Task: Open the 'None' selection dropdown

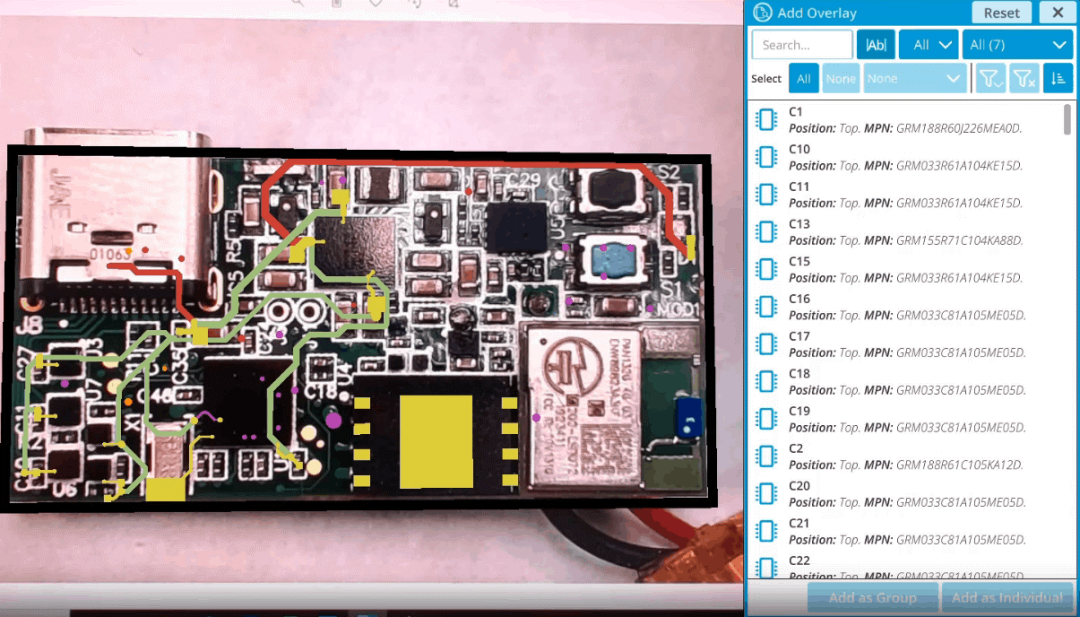Action: coord(914,79)
